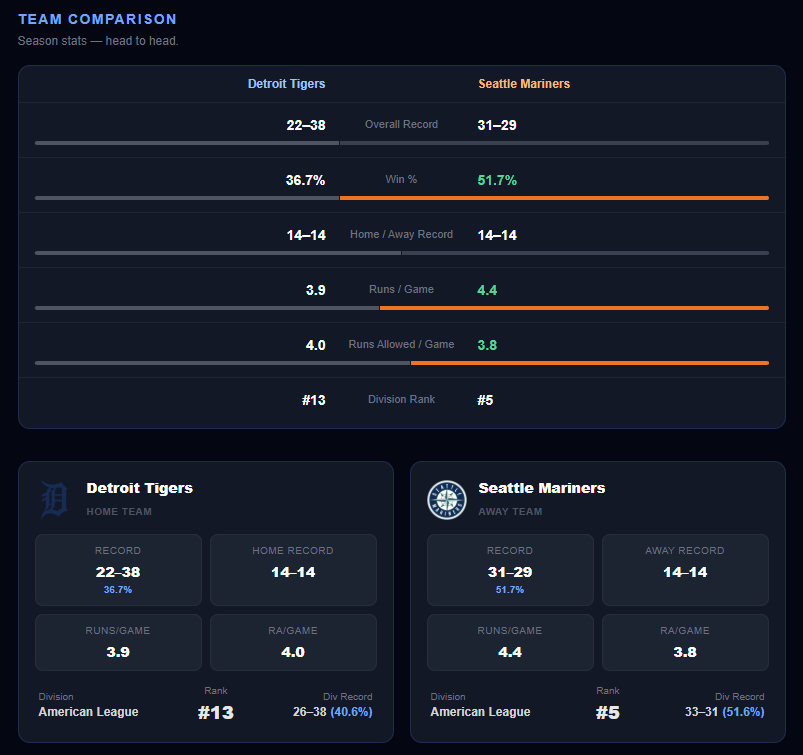This screenshot has width=803, height=755.
Task: Open the Mariners RUNS/GAME 4.4 tile
Action: [511, 642]
